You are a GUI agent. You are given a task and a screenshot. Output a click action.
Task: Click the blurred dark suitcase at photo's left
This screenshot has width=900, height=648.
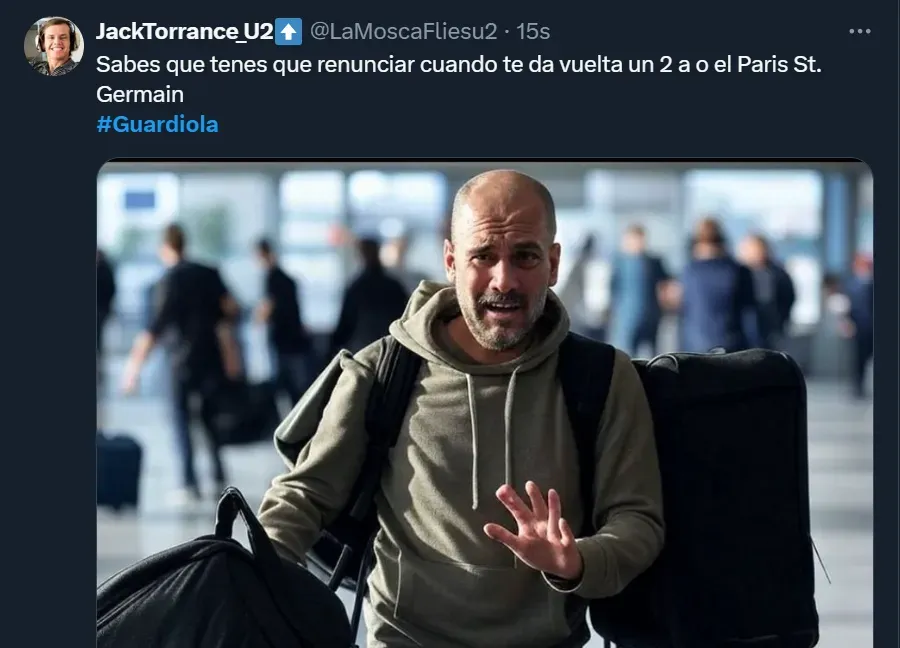(118, 471)
